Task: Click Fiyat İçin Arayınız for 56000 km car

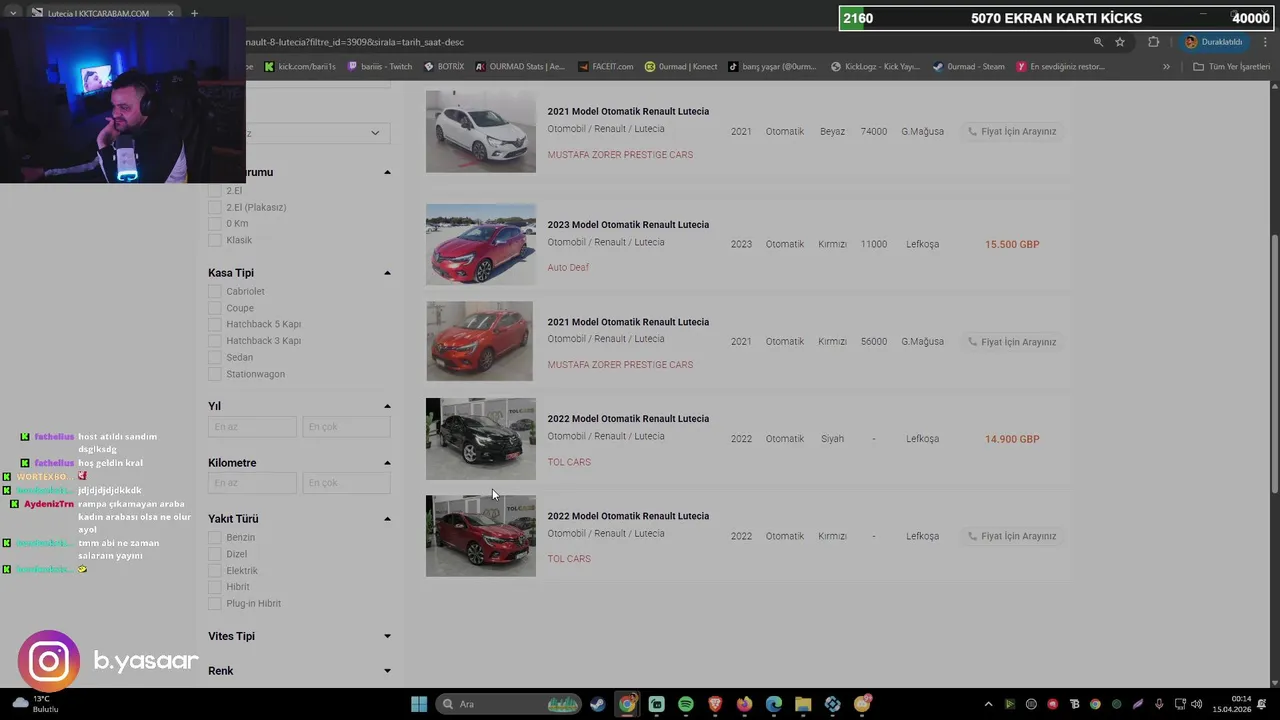Action: tap(1012, 342)
